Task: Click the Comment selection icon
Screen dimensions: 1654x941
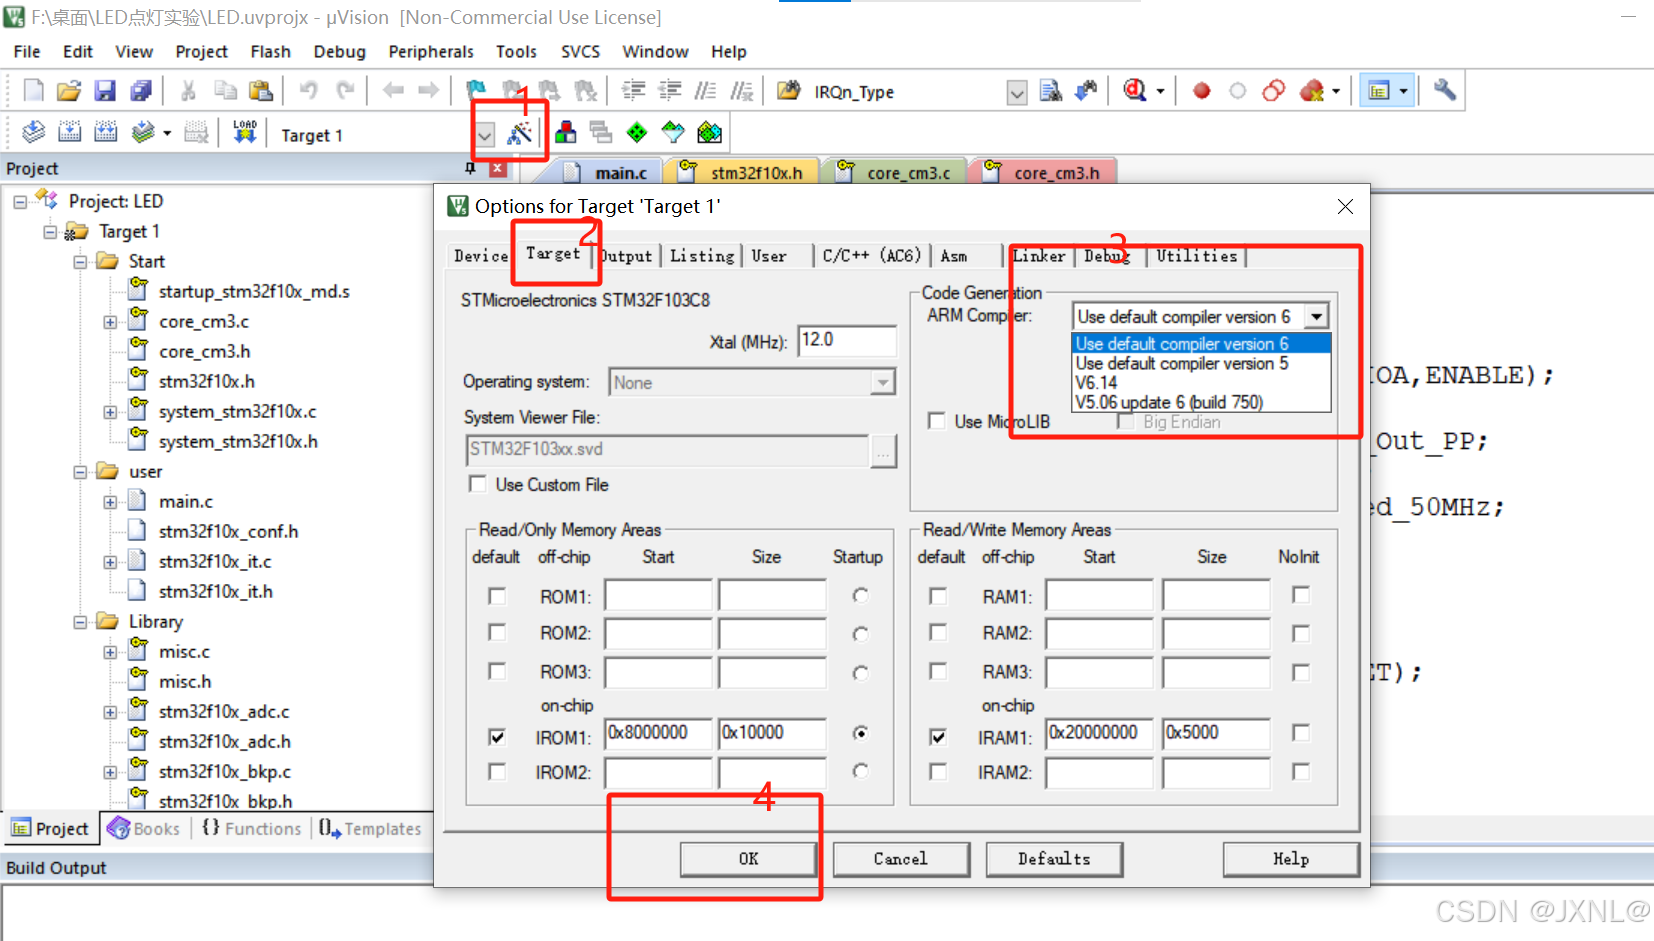Action: coord(705,91)
